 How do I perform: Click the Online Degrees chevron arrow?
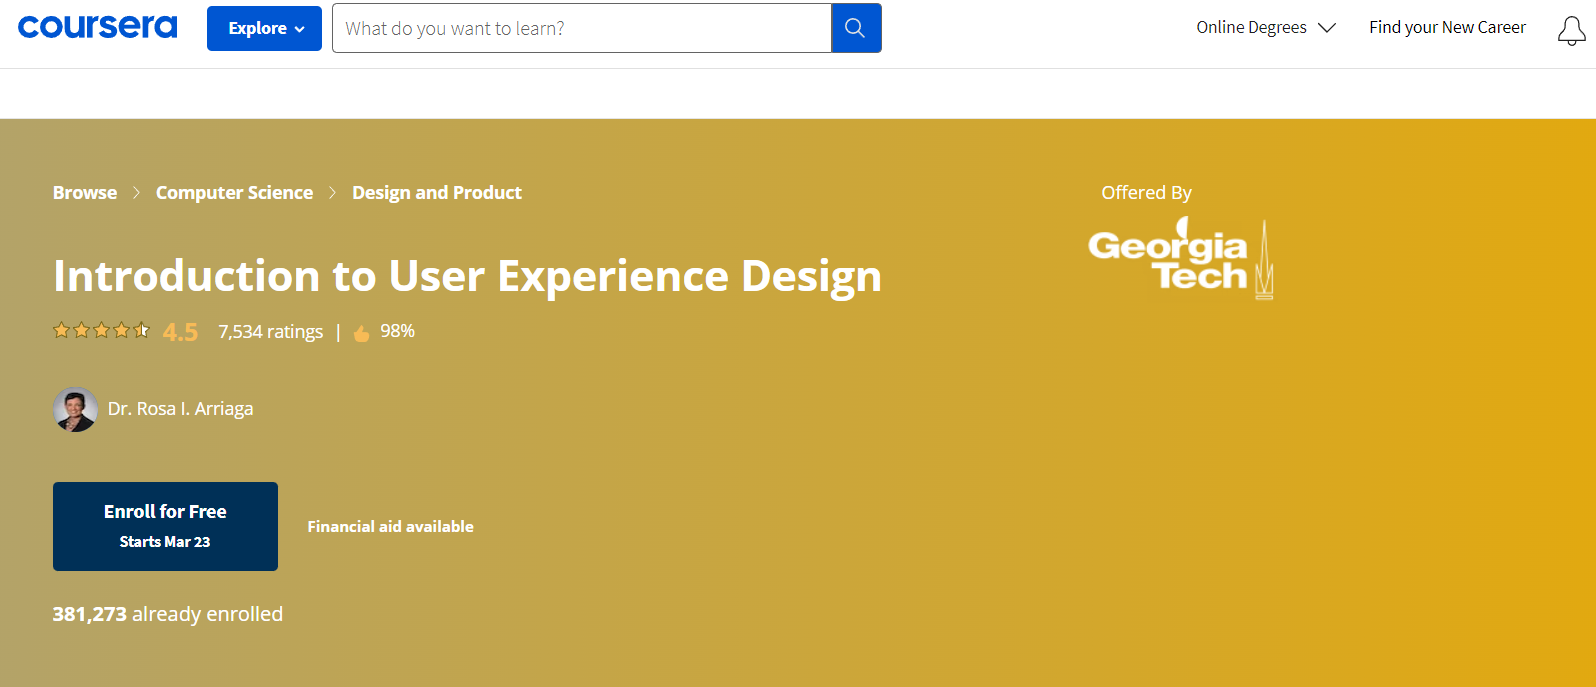pyautogui.click(x=1327, y=28)
